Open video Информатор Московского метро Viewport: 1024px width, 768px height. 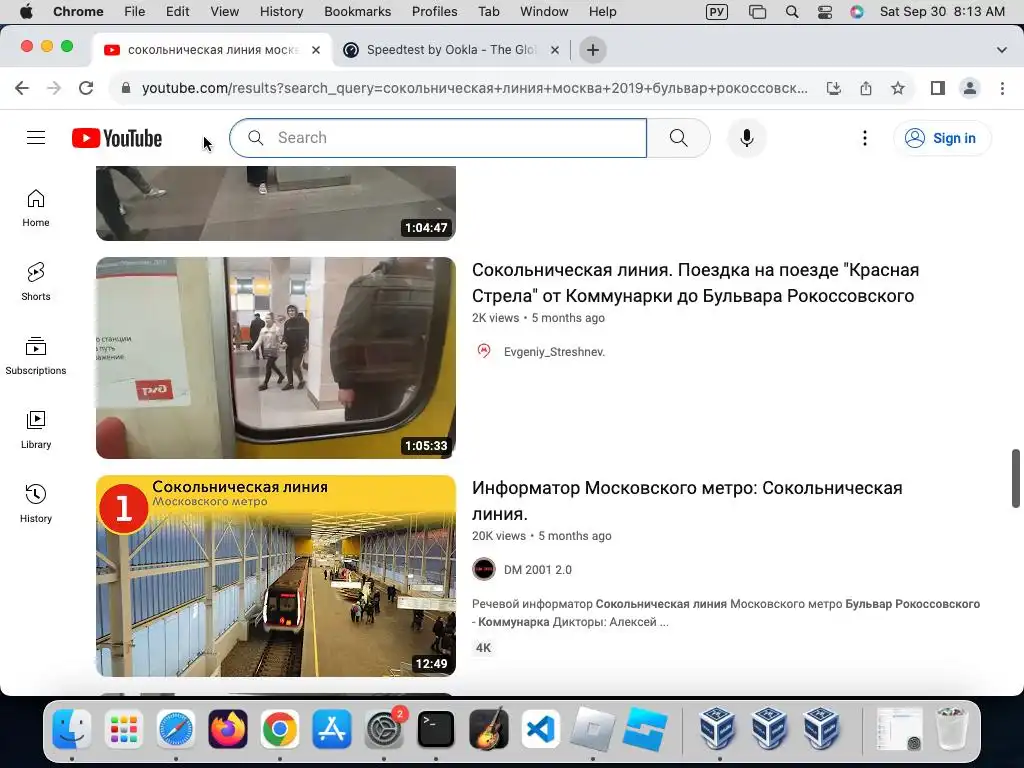687,501
